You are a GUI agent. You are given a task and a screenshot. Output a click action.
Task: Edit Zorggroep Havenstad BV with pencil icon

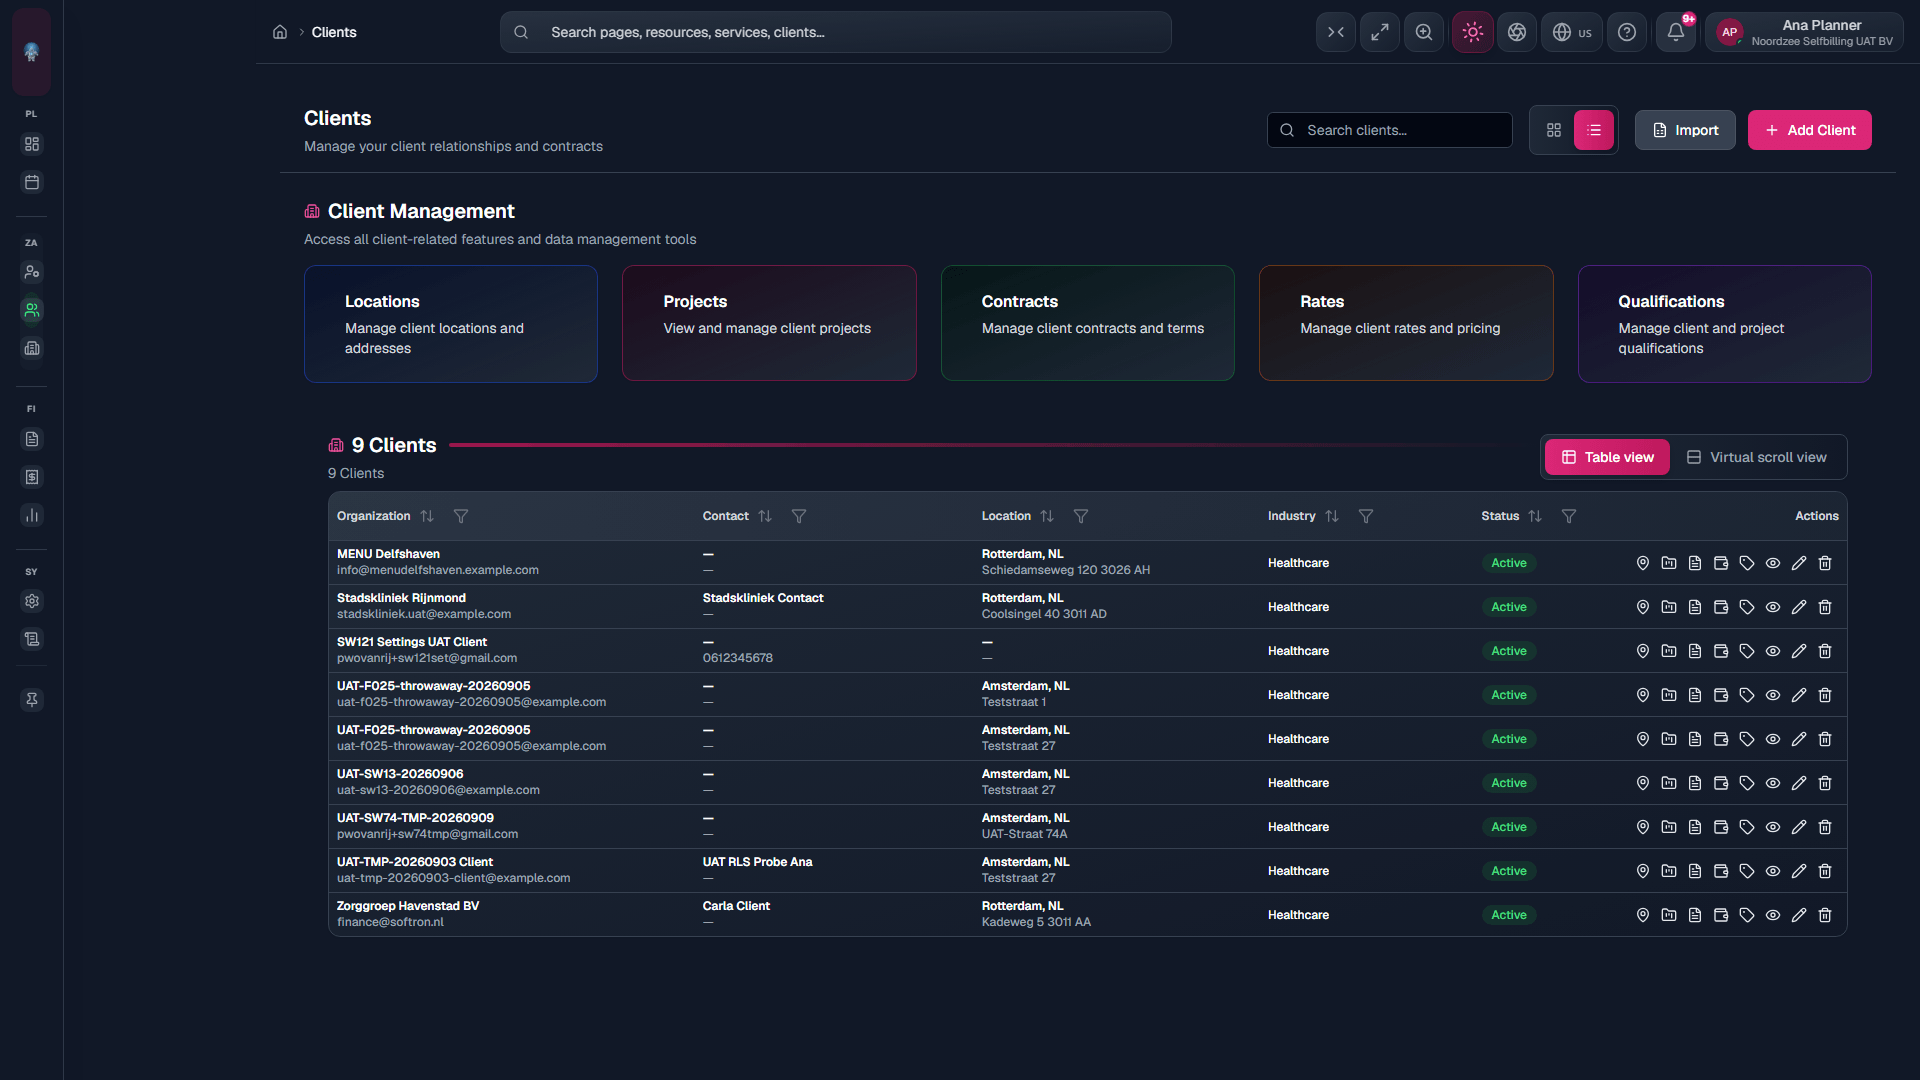pos(1798,915)
